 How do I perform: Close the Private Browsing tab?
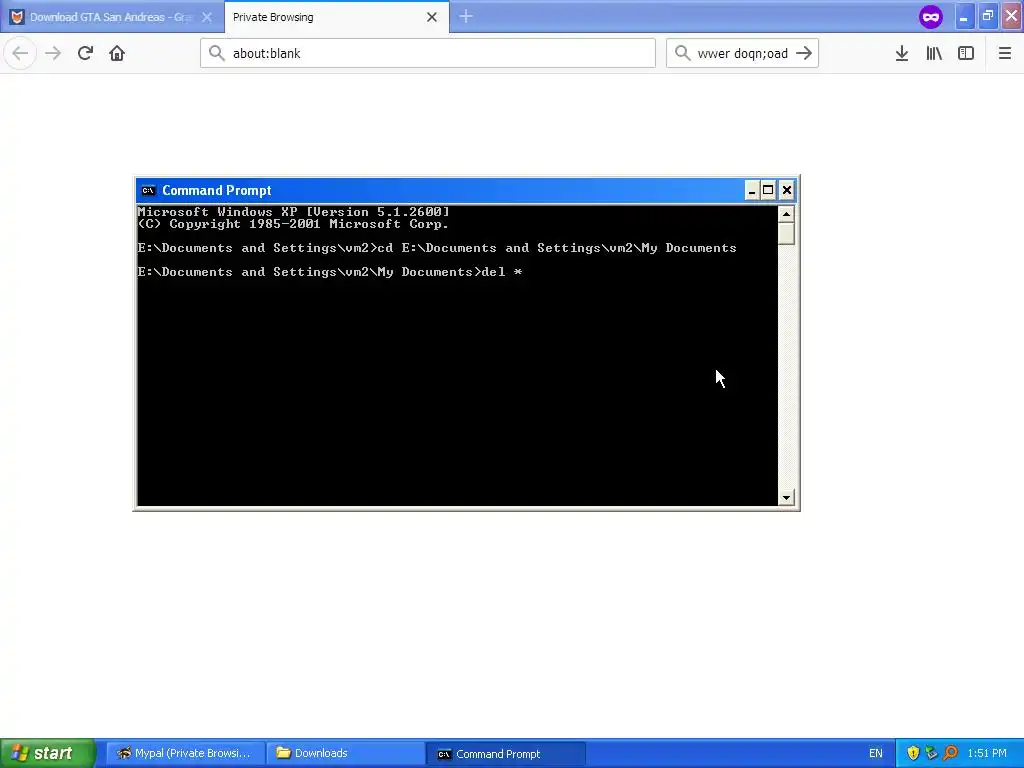click(432, 17)
